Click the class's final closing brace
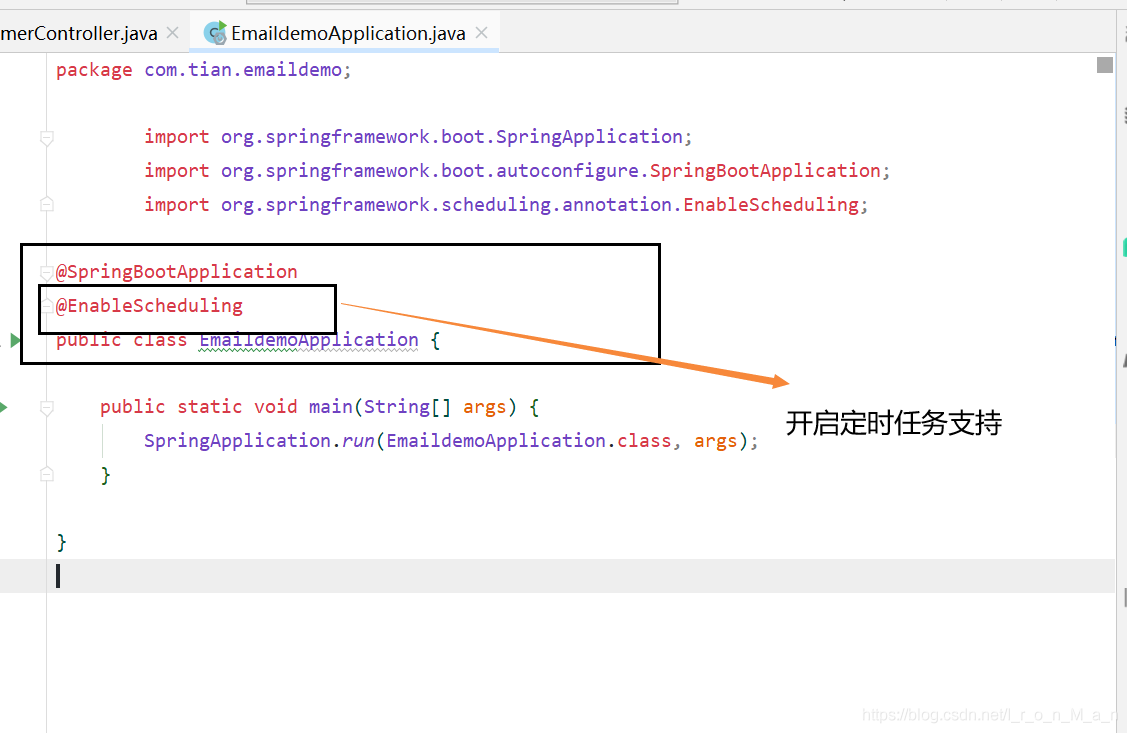This screenshot has width=1127, height=733. 62,542
